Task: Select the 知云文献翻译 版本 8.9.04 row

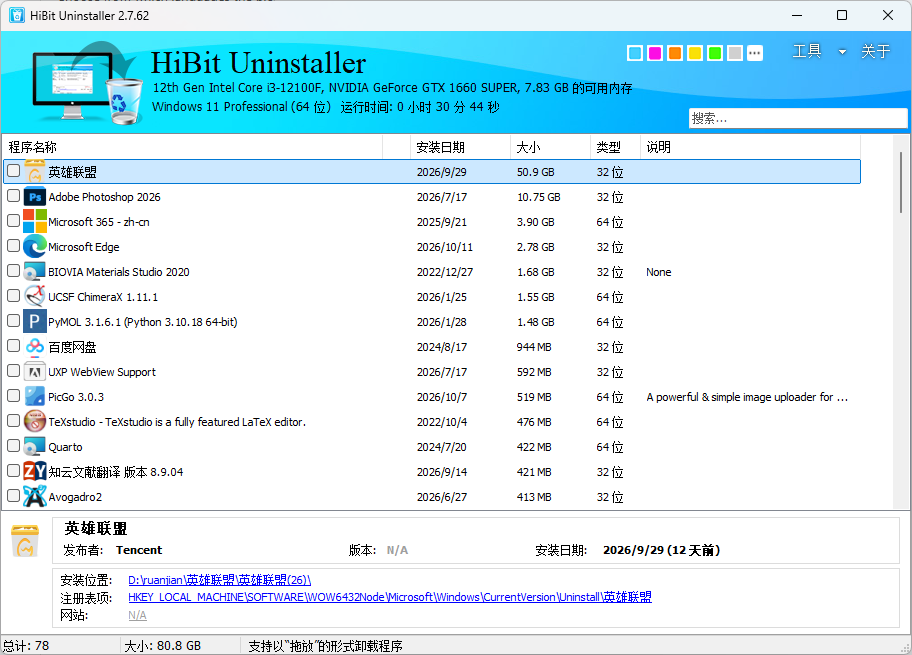Action: coord(432,472)
